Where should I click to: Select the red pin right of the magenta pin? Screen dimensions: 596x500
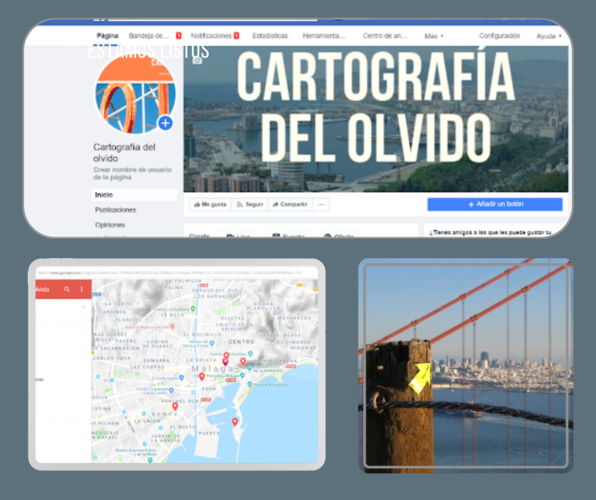(x=243, y=361)
